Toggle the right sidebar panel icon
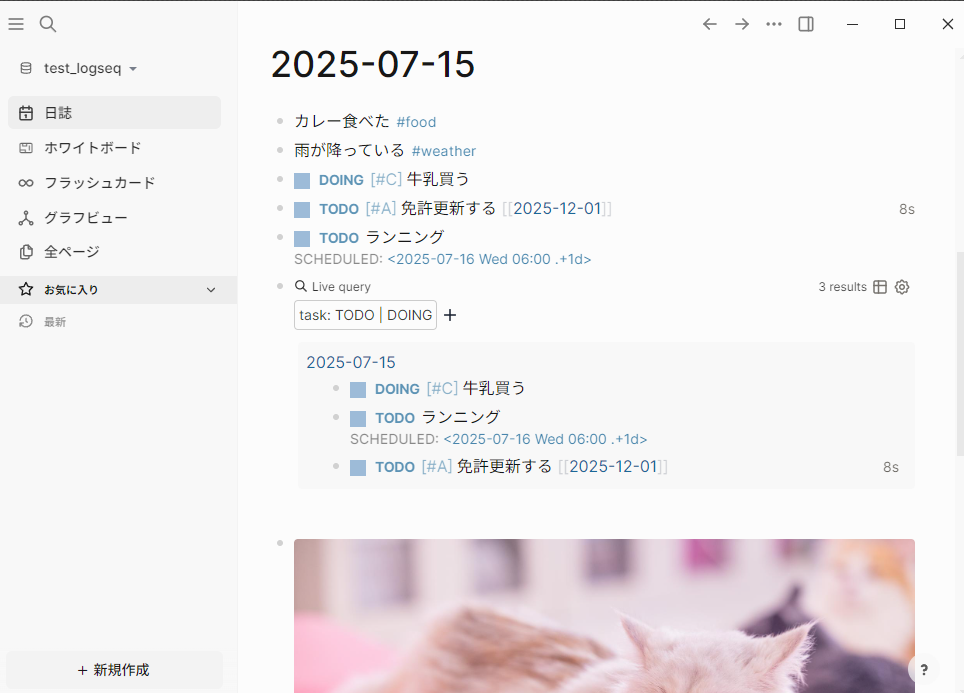The width and height of the screenshot is (964, 693). tap(806, 24)
